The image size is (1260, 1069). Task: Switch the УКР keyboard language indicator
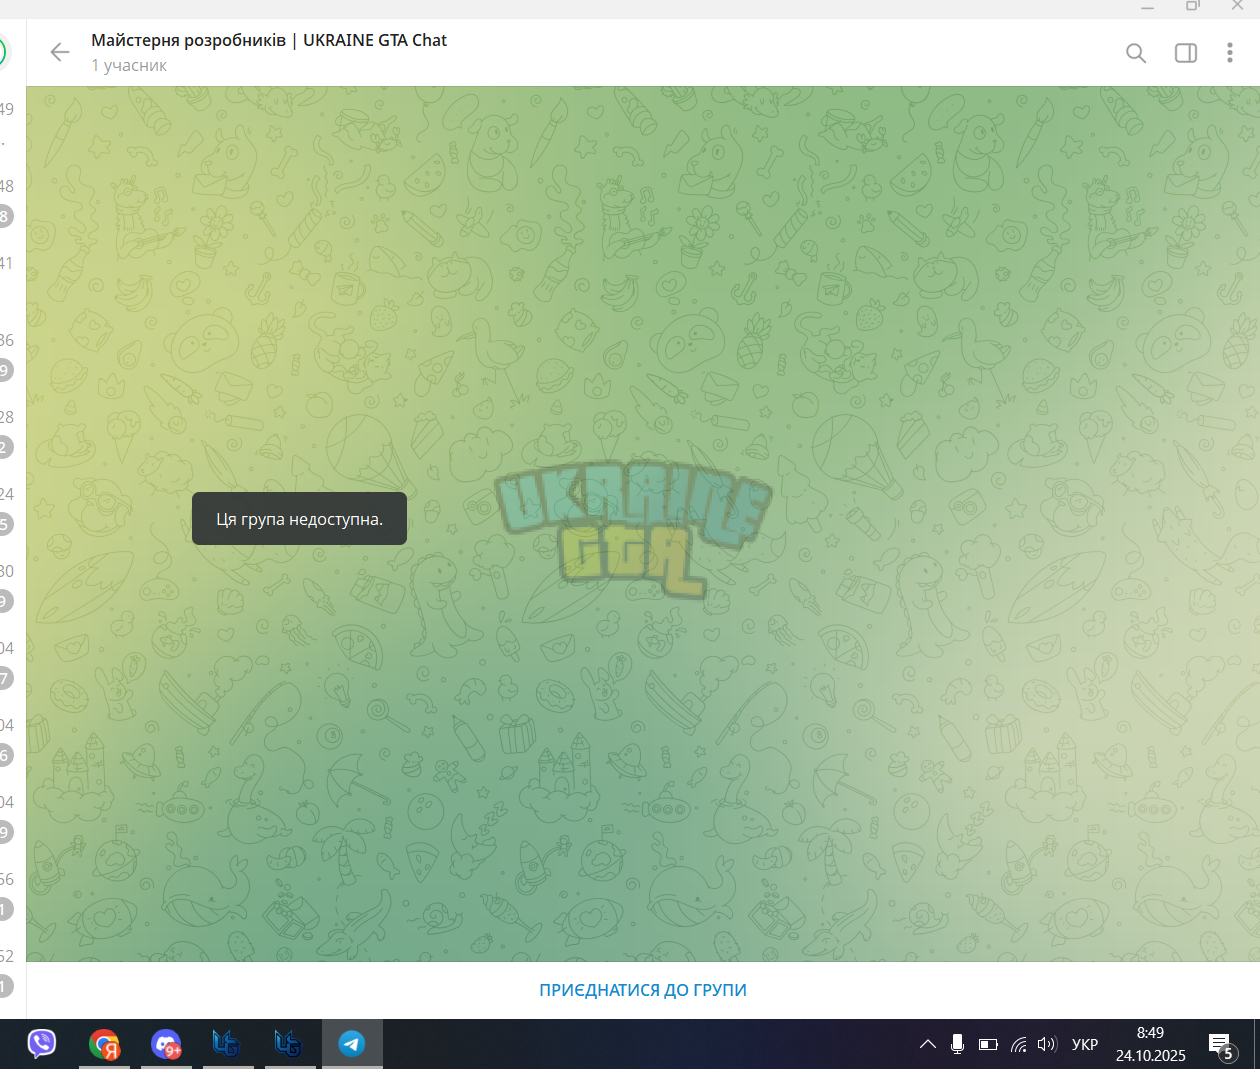[1085, 1044]
